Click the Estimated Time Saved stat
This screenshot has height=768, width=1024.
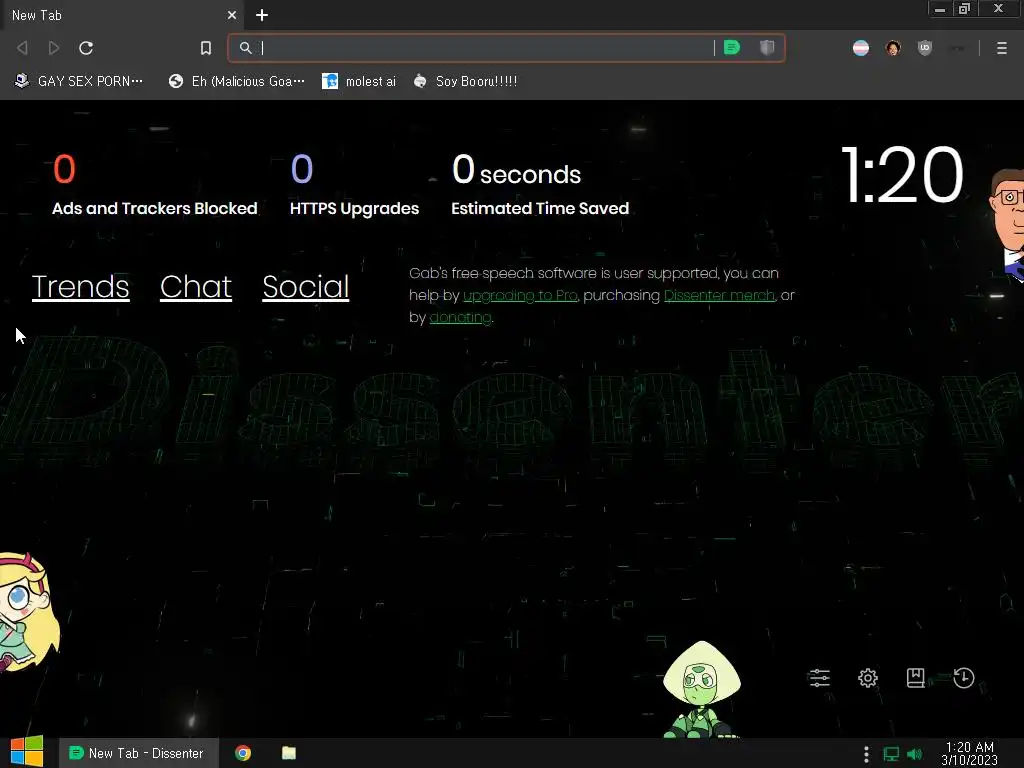(x=540, y=185)
